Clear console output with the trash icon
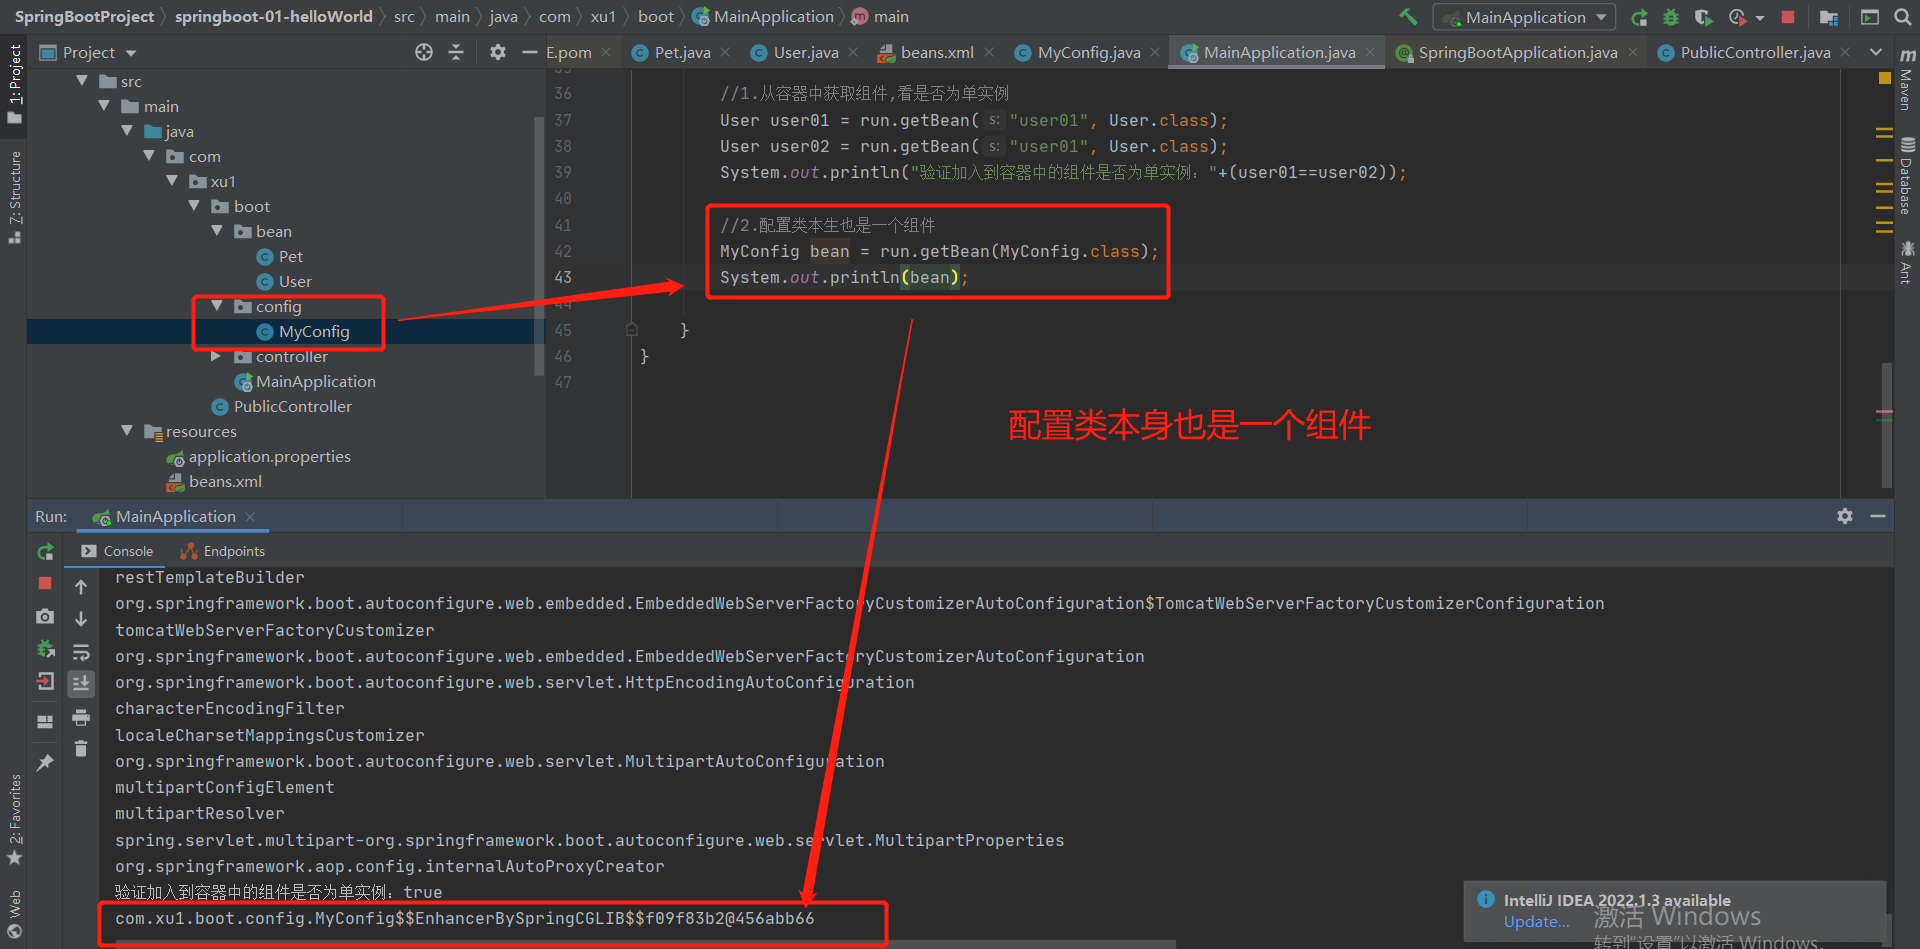Image resolution: width=1920 pixels, height=949 pixels. (x=81, y=748)
